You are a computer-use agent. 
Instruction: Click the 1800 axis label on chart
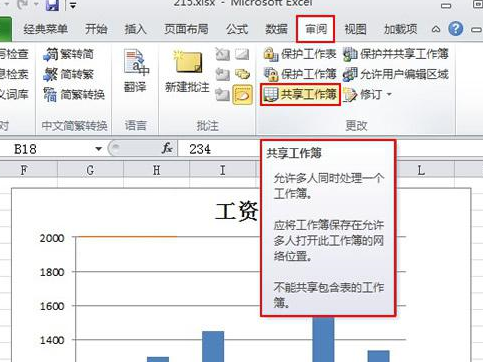coord(52,272)
